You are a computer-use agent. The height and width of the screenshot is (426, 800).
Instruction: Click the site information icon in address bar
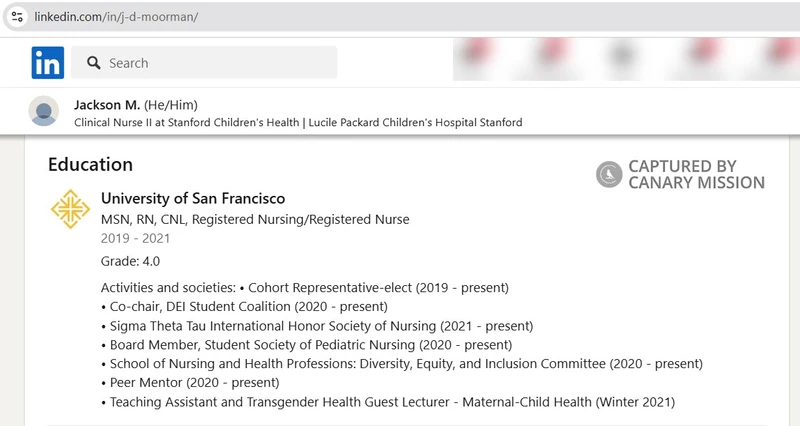tap(17, 16)
